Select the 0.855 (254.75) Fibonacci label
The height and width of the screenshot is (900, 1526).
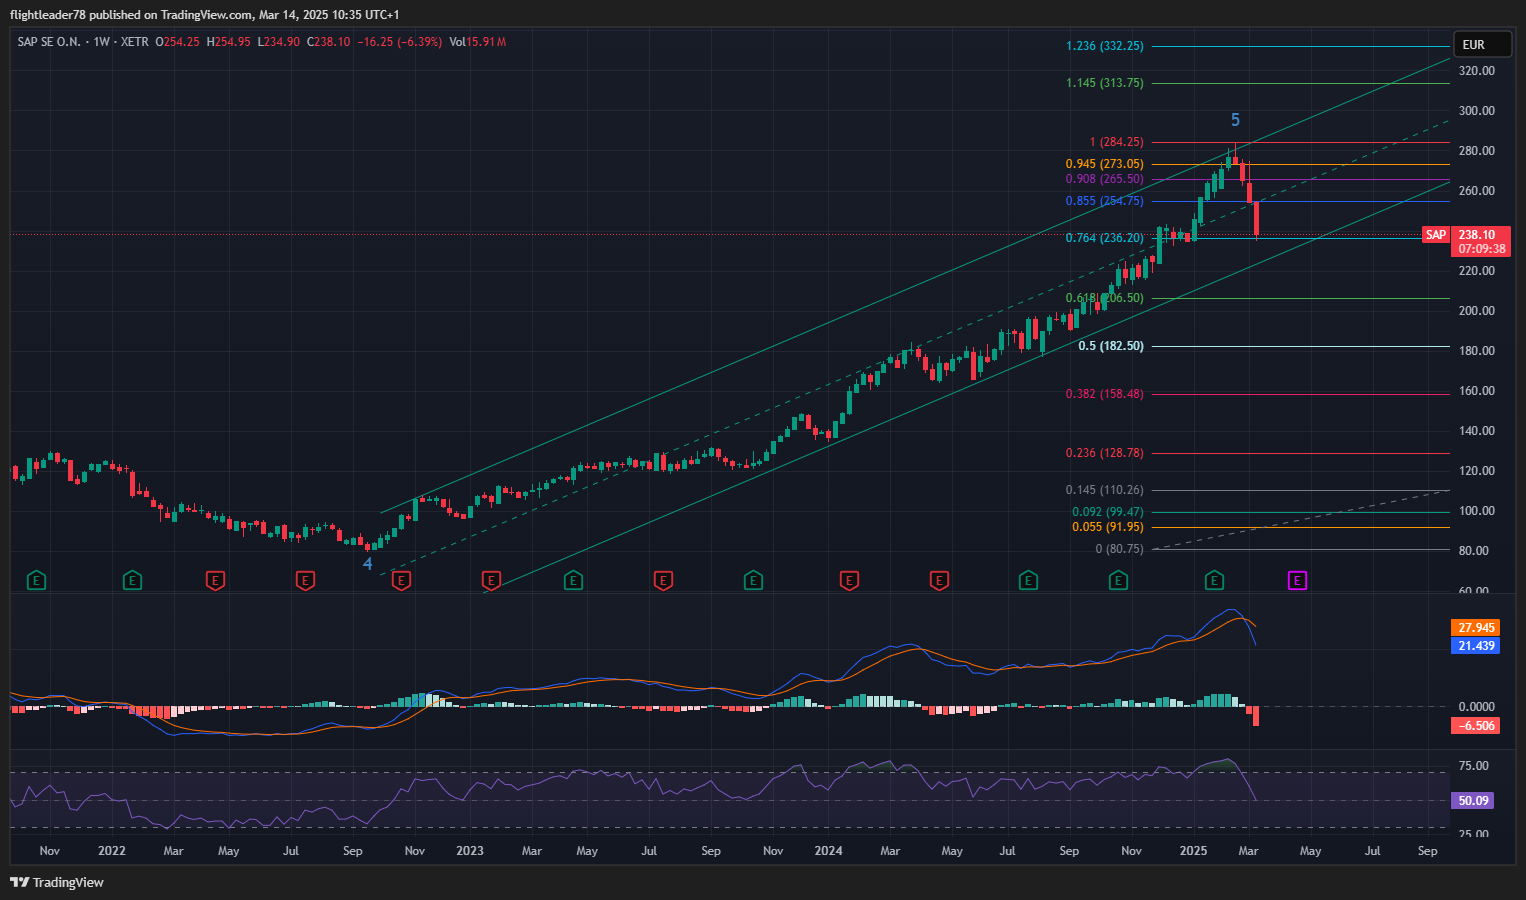(x=1105, y=201)
